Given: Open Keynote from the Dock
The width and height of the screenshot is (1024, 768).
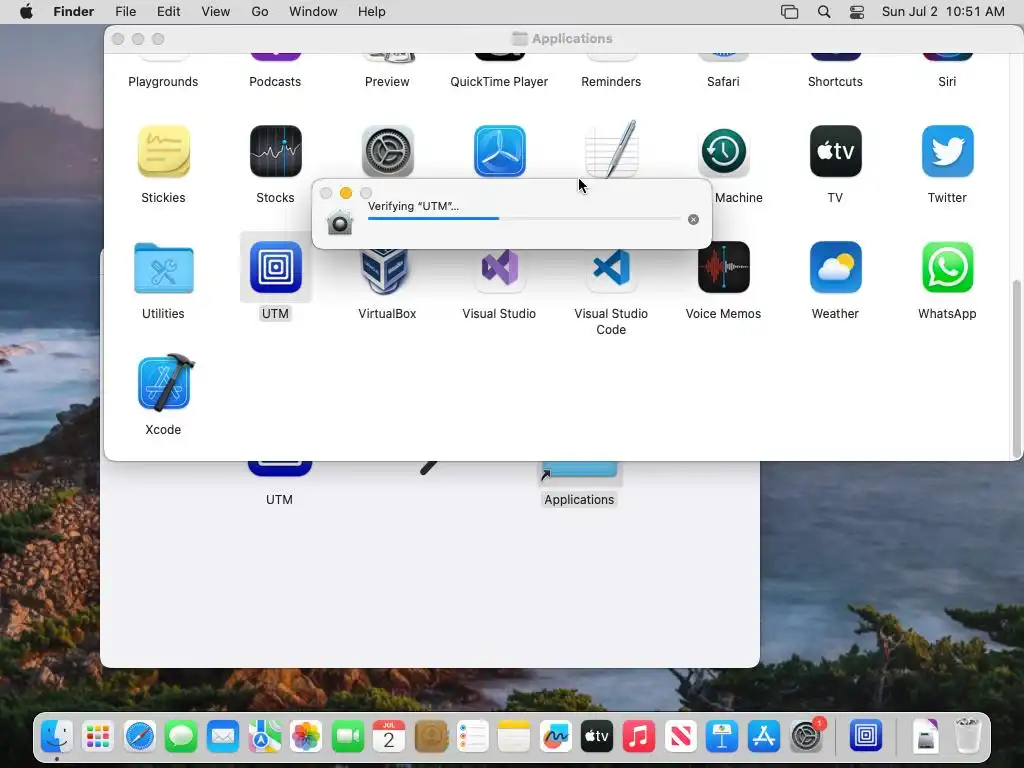Looking at the screenshot, I should (x=722, y=737).
